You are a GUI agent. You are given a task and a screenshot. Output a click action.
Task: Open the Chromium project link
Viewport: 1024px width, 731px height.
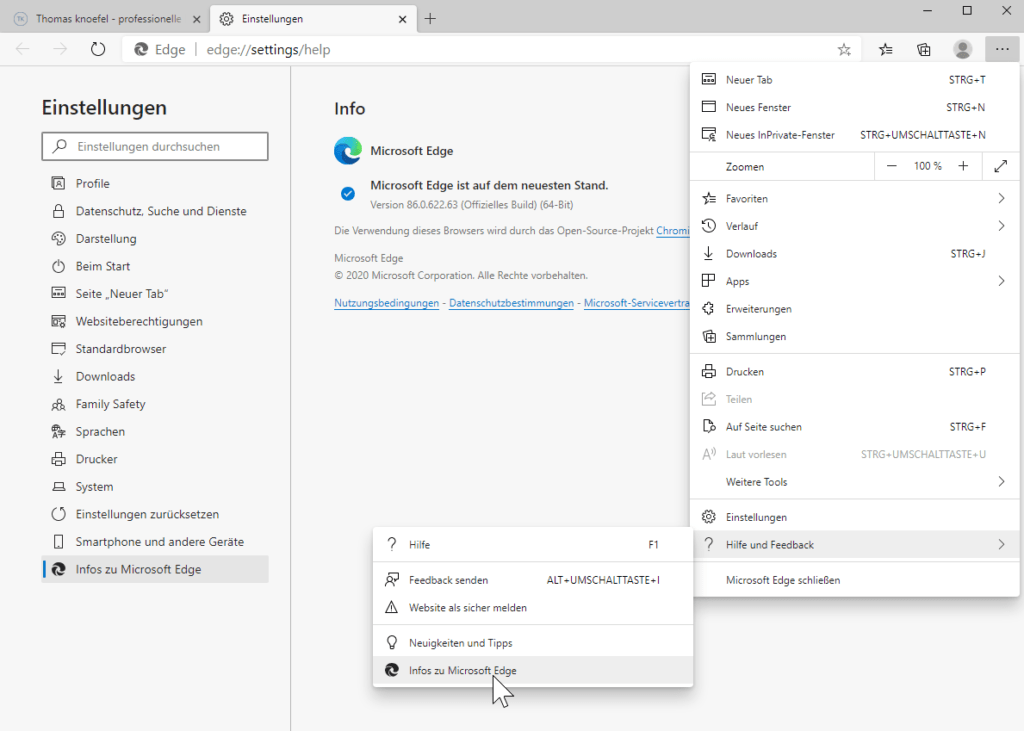pyautogui.click(x=673, y=231)
